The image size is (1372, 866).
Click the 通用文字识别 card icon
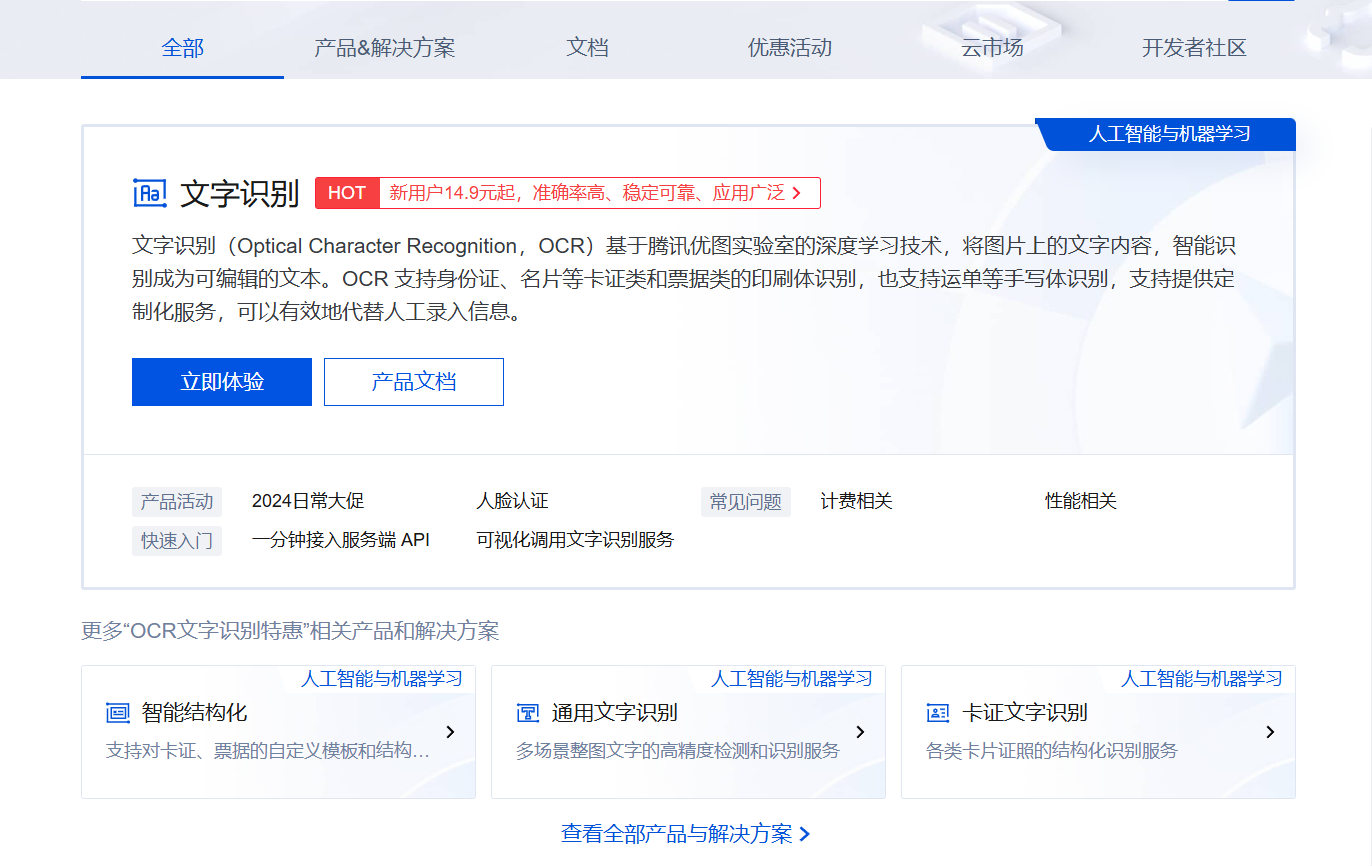(528, 713)
